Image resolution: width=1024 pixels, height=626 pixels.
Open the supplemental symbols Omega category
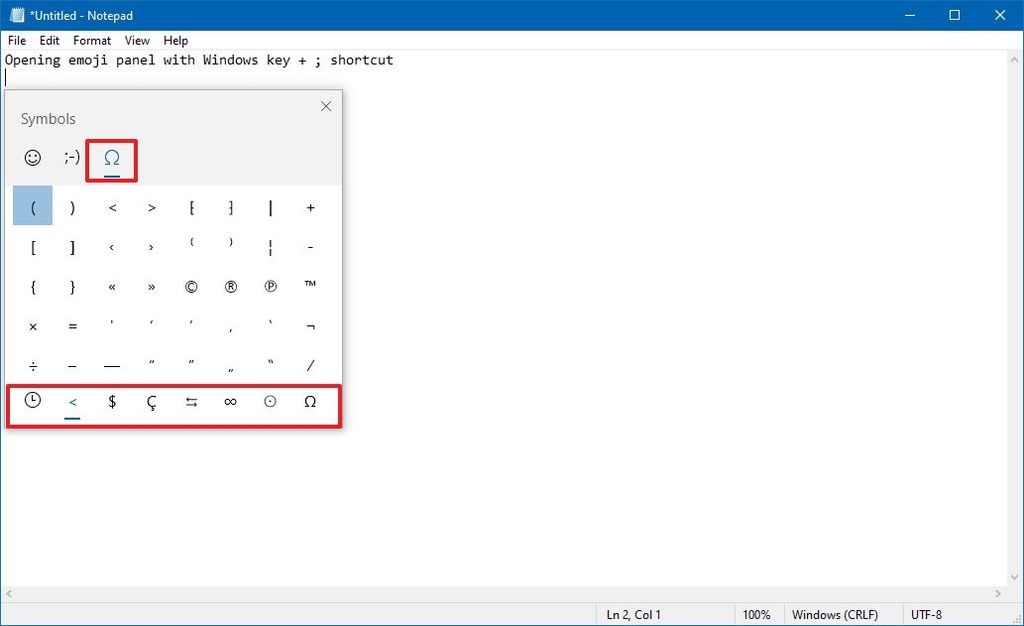pyautogui.click(x=310, y=402)
